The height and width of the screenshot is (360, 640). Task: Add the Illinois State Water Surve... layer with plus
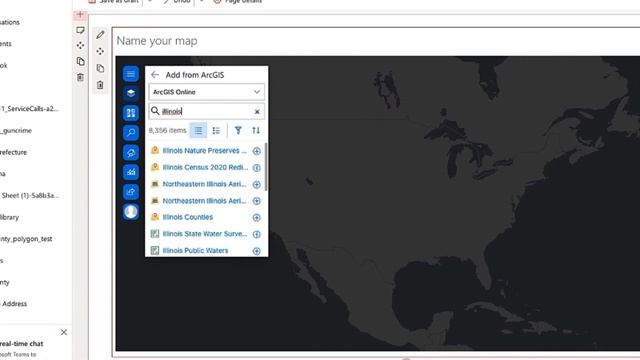coord(257,234)
